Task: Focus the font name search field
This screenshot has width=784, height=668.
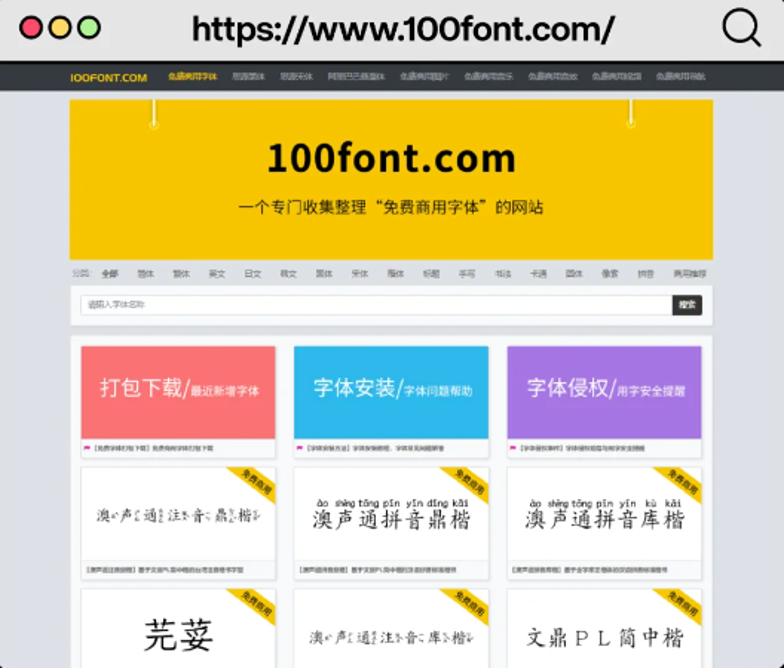Action: pos(376,305)
